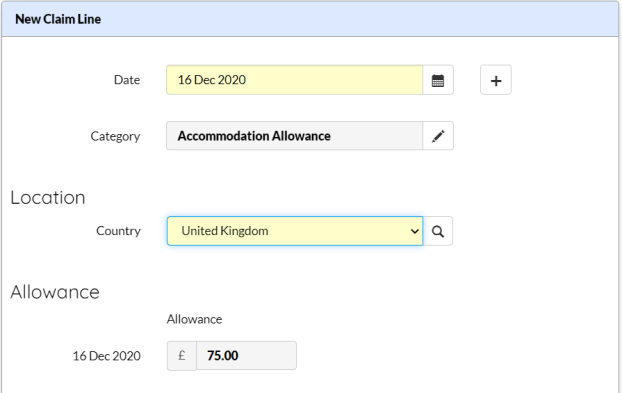The width and height of the screenshot is (622, 393).
Task: Click the Accommodation Allowance category field
Action: (295, 136)
